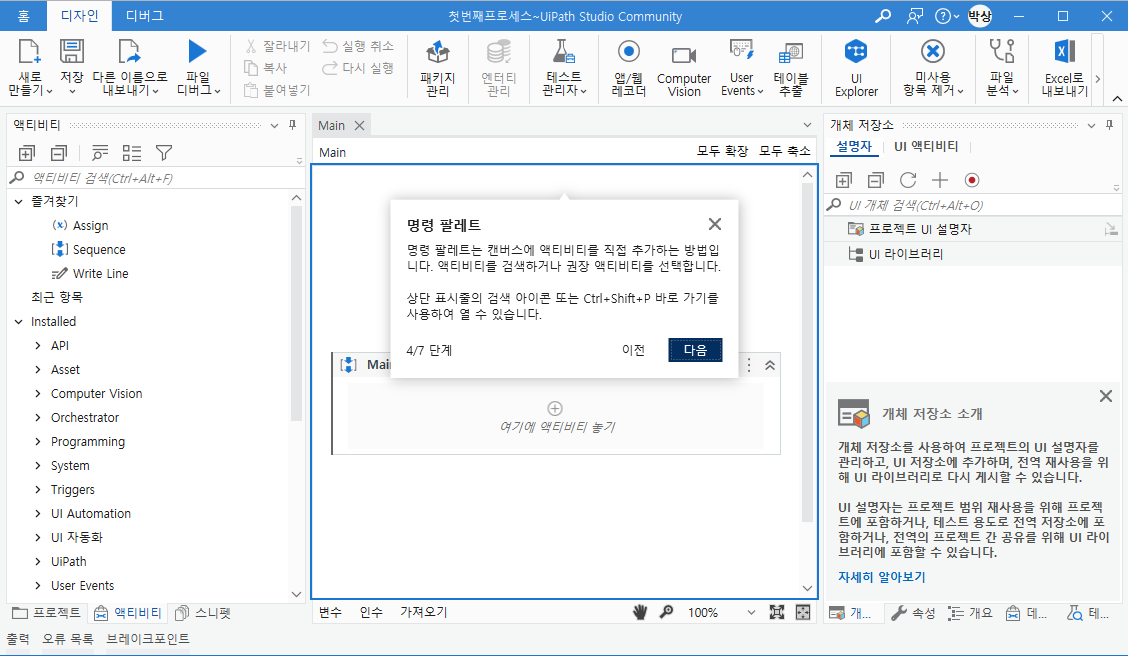Click the plus icon in Object Repository toolbar
The width and height of the screenshot is (1128, 656).
tap(940, 180)
